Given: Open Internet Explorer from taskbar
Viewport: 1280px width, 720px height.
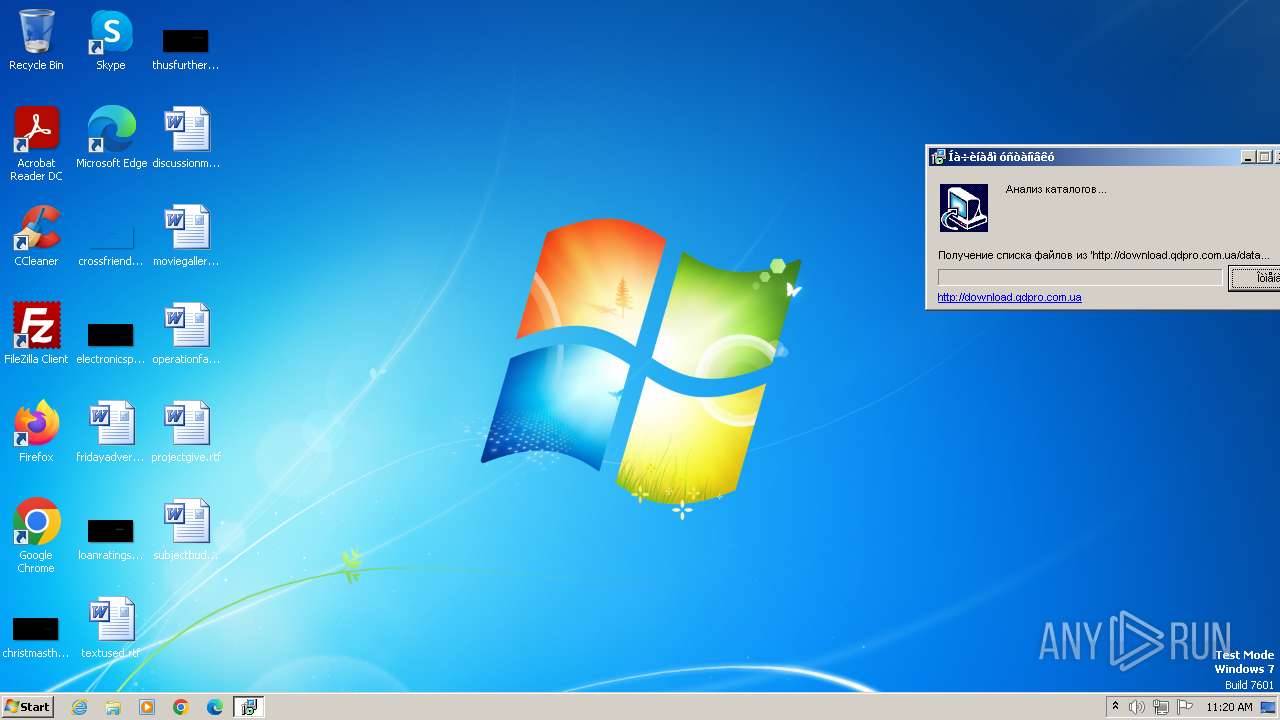Looking at the screenshot, I should coord(79,707).
